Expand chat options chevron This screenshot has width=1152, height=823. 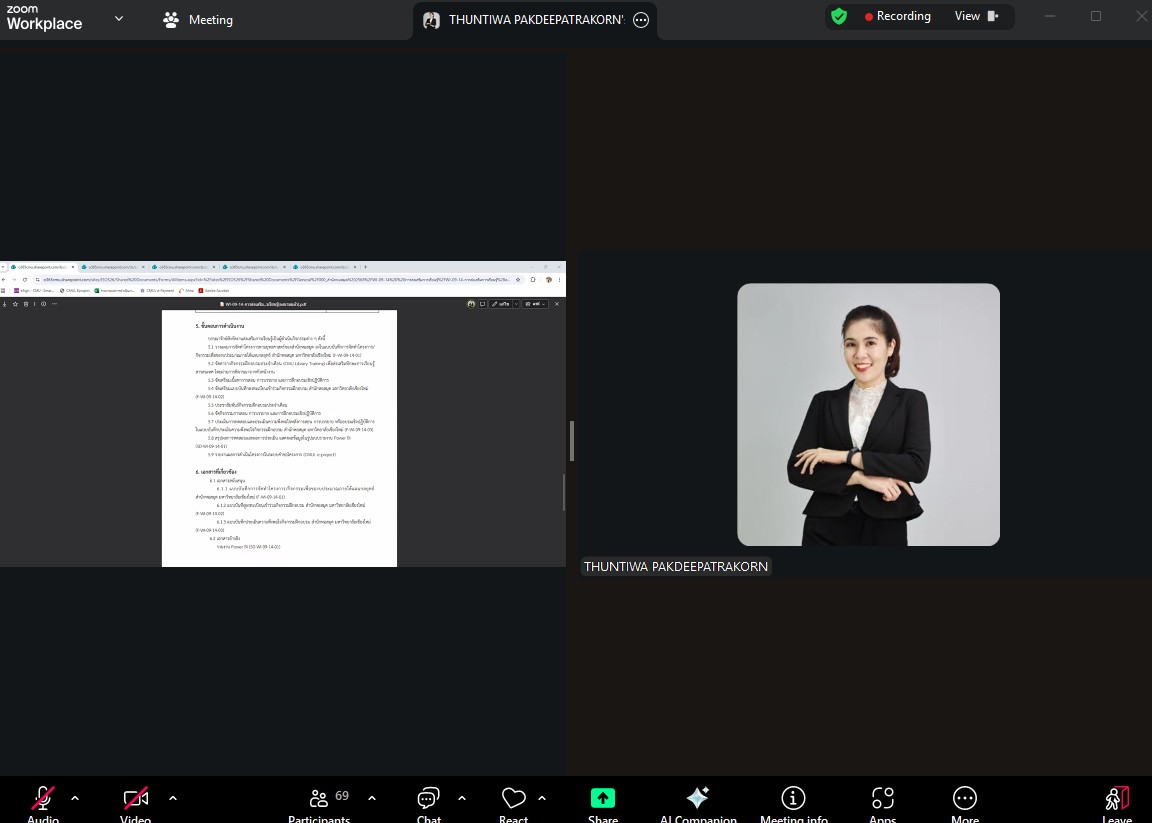point(462,798)
